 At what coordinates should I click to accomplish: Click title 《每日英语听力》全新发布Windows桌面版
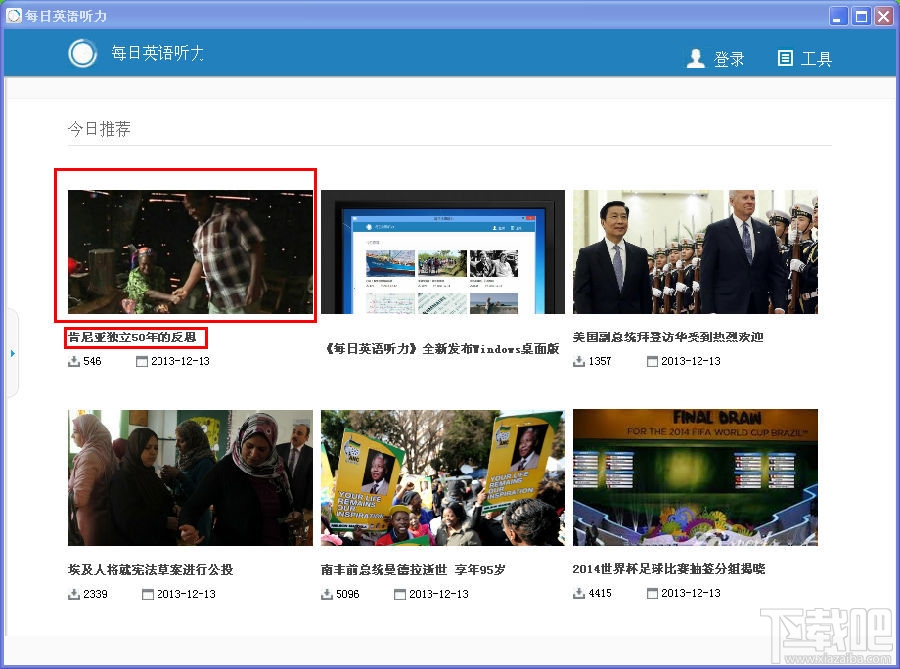tap(441, 349)
